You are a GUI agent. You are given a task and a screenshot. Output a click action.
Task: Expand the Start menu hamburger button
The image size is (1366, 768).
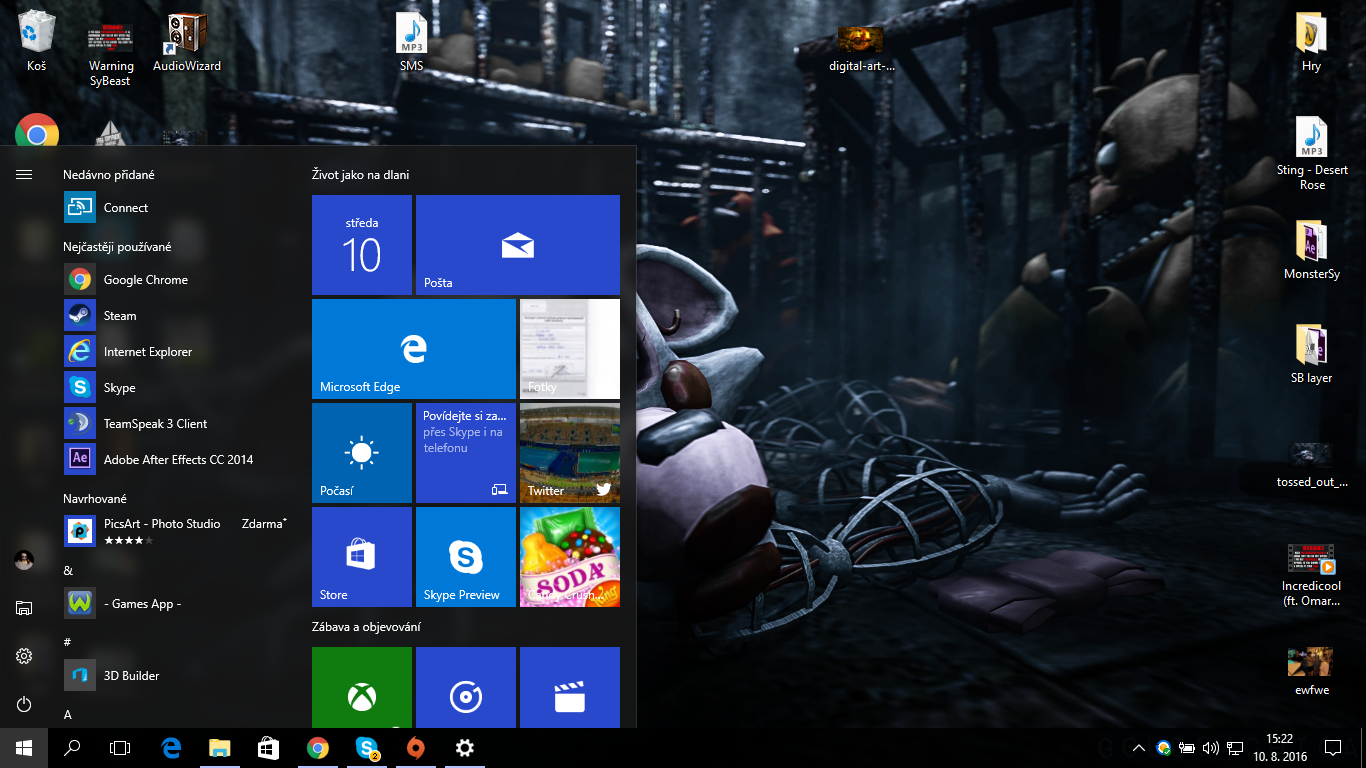[24, 175]
